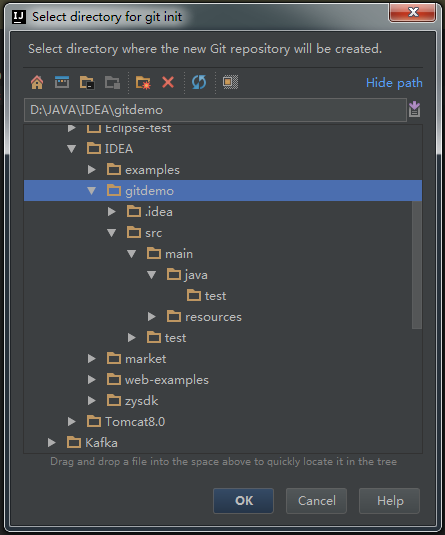445x535 pixels.
Task: Expand the resources folder
Action: coord(152,317)
